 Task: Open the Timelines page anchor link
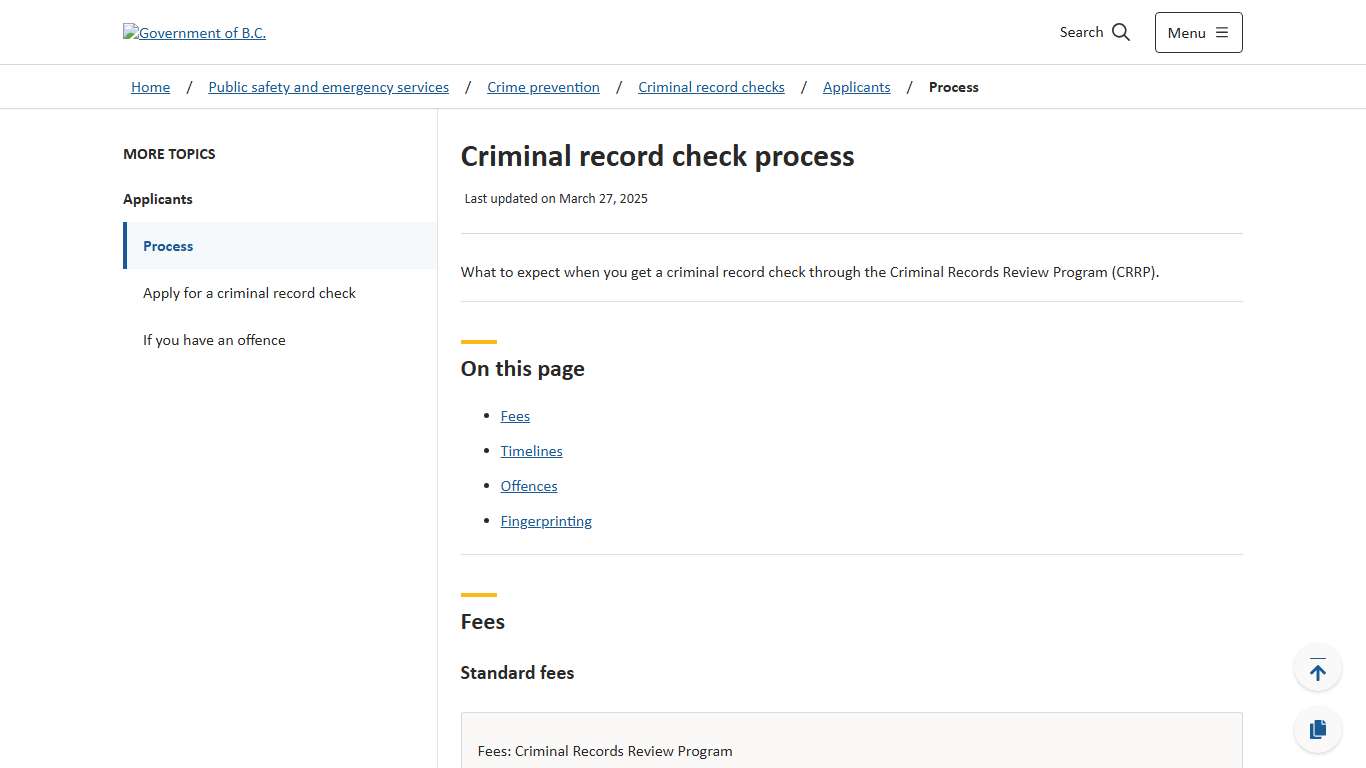(x=531, y=450)
